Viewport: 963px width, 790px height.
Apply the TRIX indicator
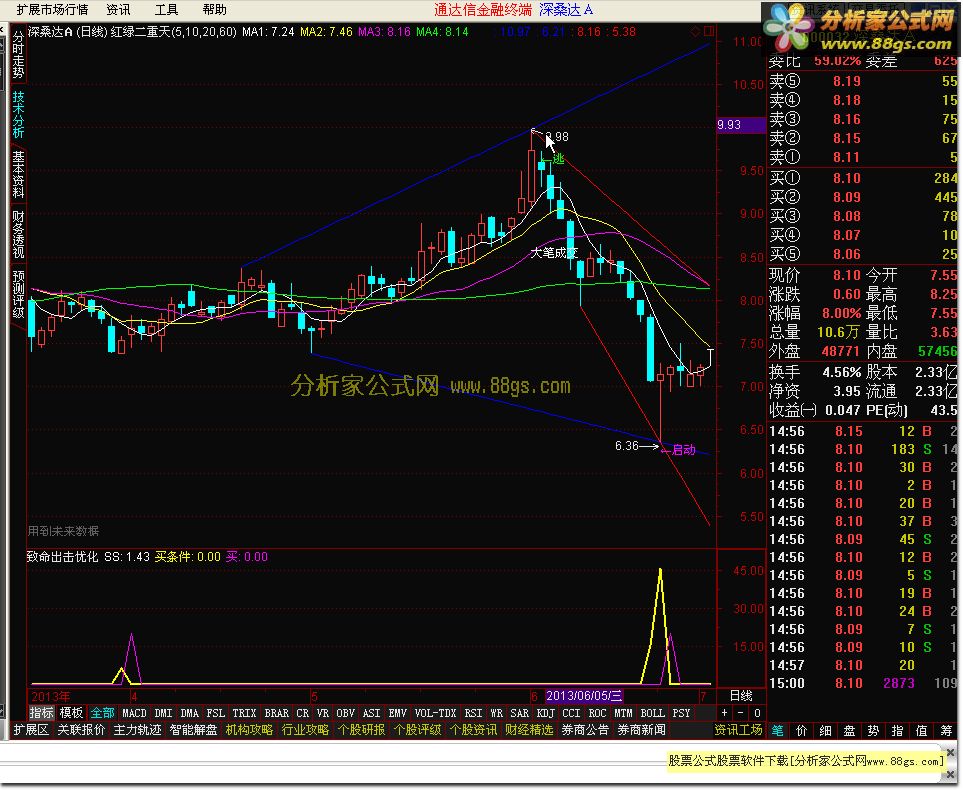244,713
